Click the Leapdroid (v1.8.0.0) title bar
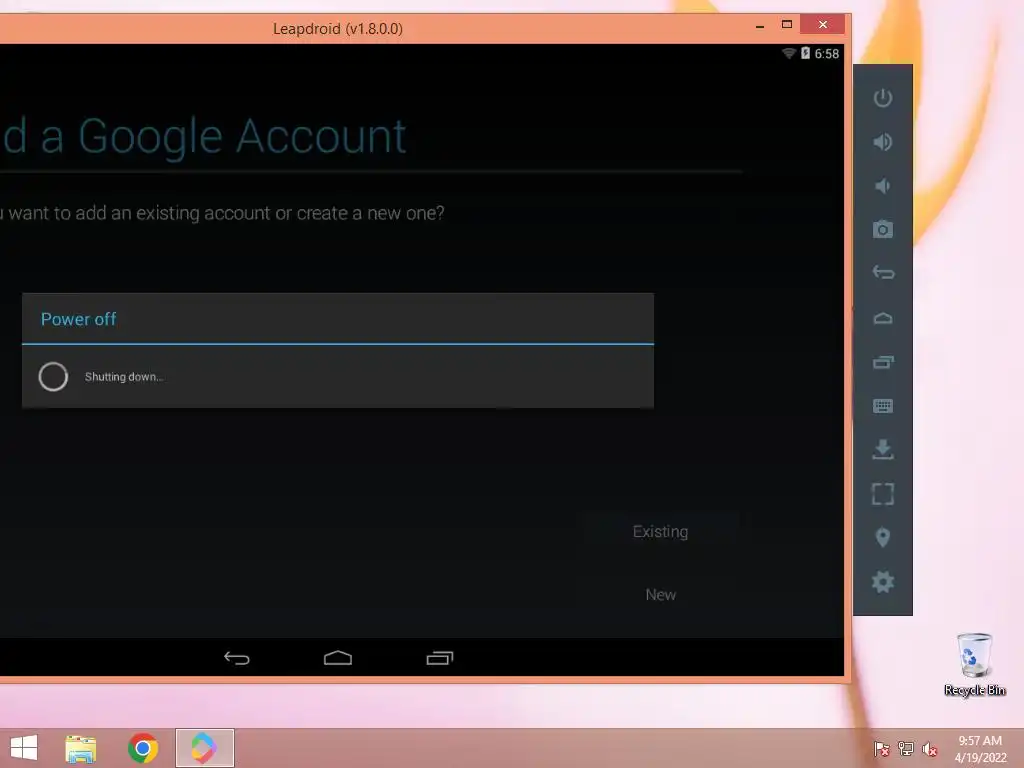1024x768 pixels. click(x=338, y=29)
